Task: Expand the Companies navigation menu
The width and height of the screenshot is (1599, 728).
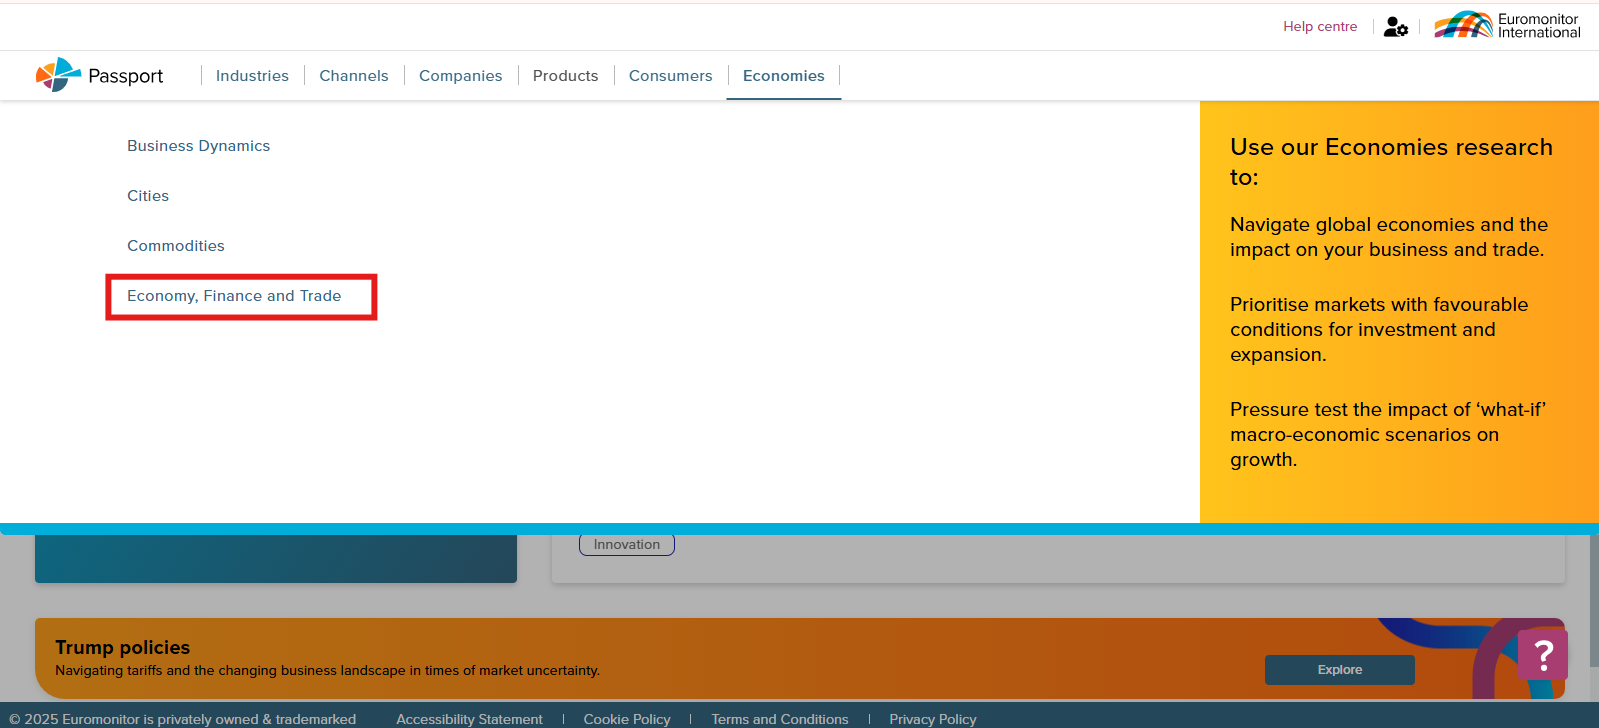Action: coord(460,76)
